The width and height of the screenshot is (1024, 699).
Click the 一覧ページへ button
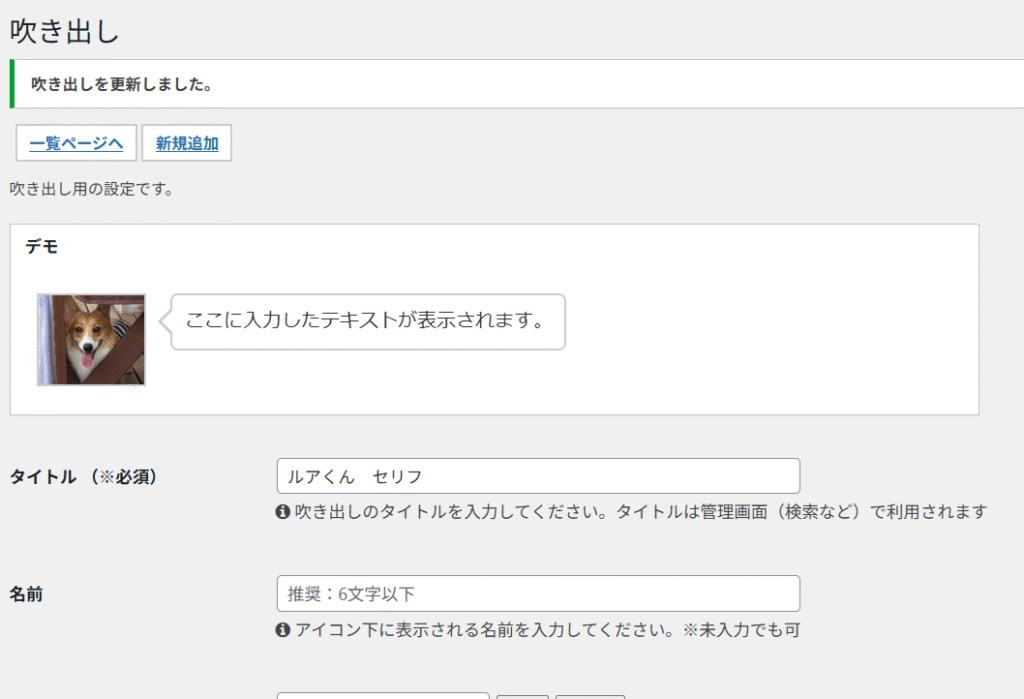click(x=76, y=143)
